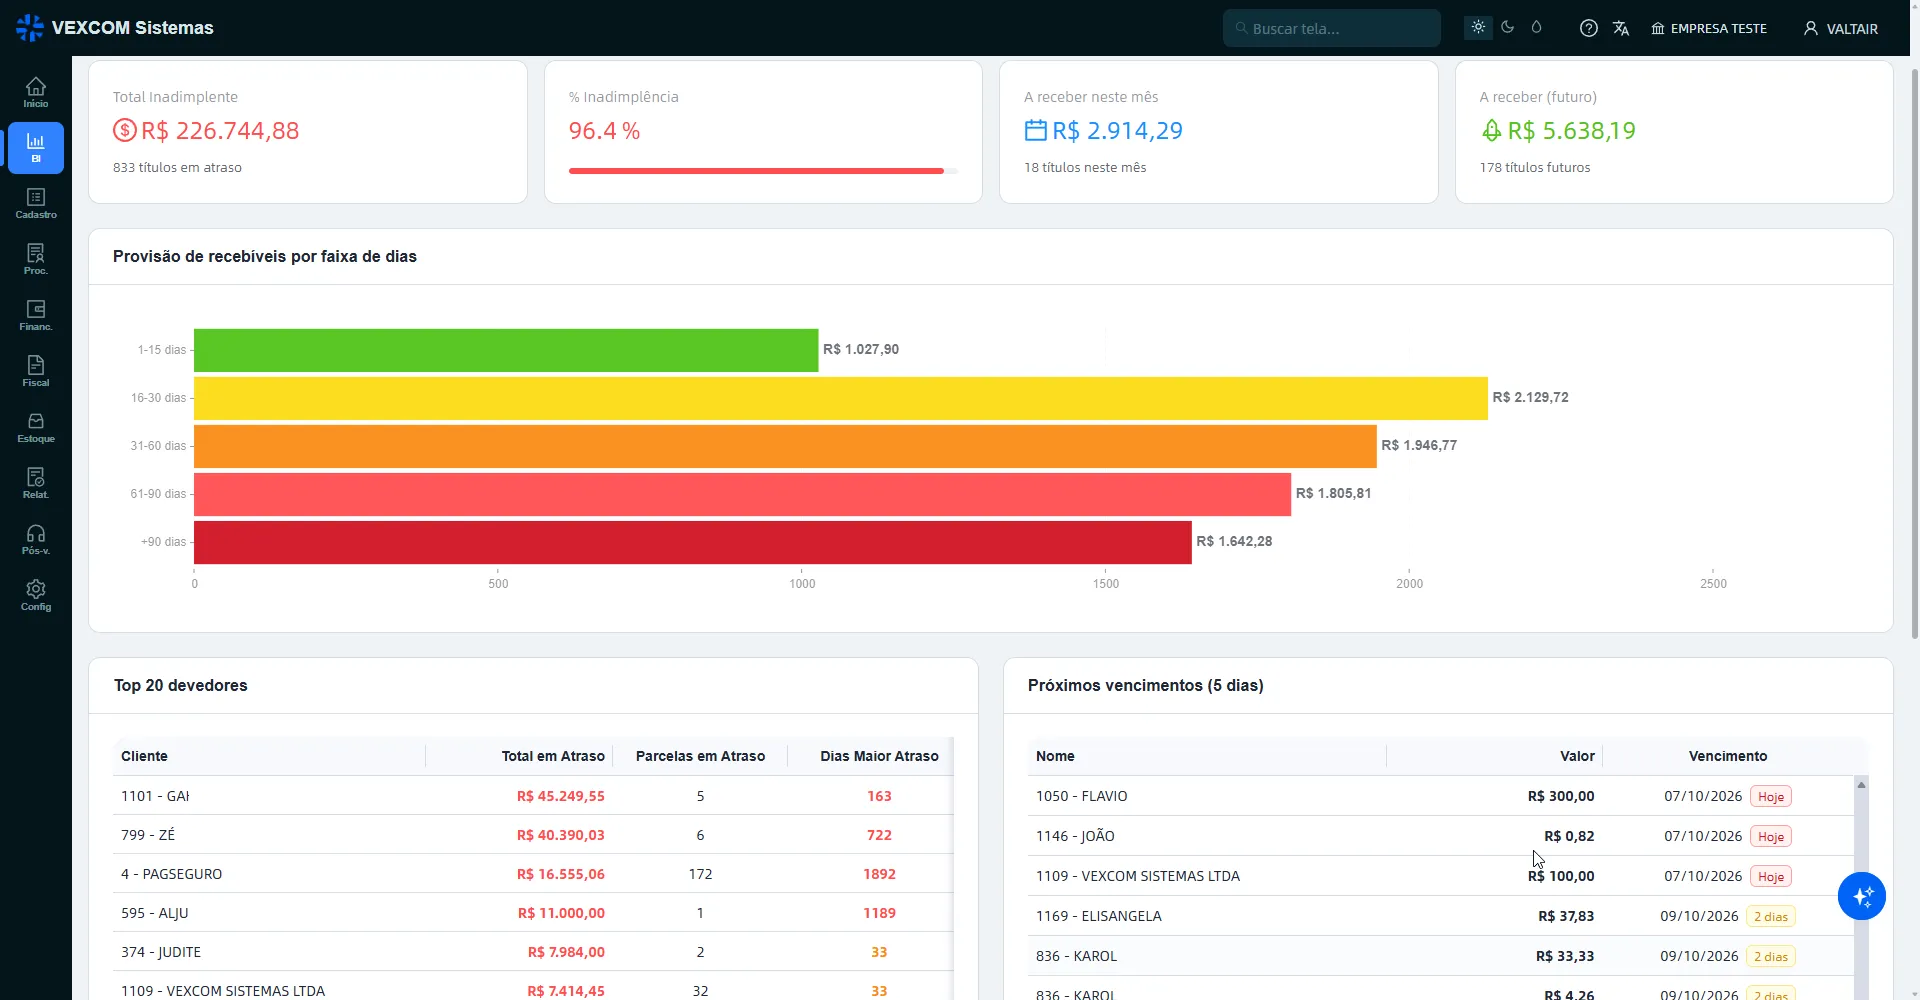Open the Cadastro sidebar section
Screen dimensions: 1920x1000
pyautogui.click(x=36, y=204)
